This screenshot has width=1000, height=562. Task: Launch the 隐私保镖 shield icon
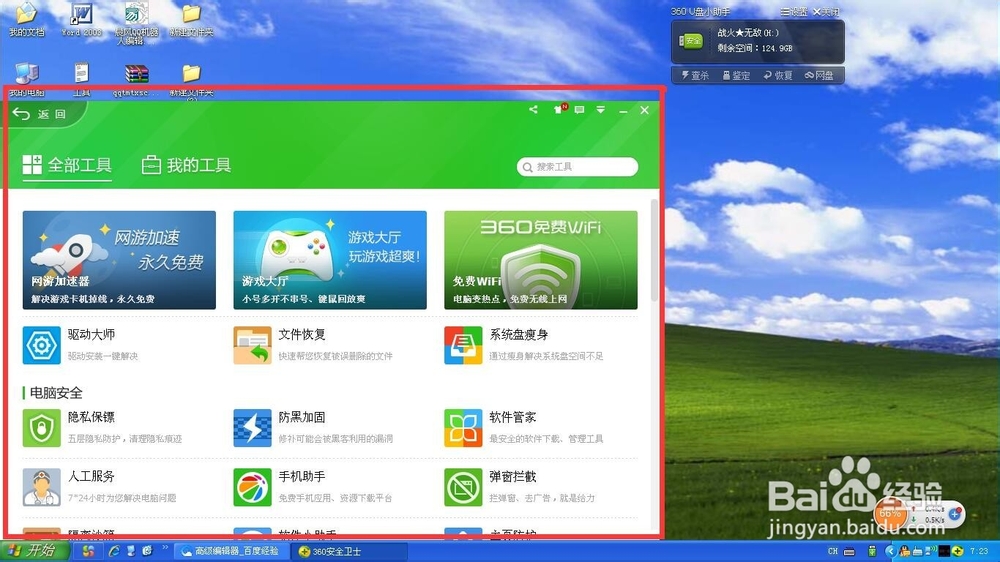pos(41,427)
